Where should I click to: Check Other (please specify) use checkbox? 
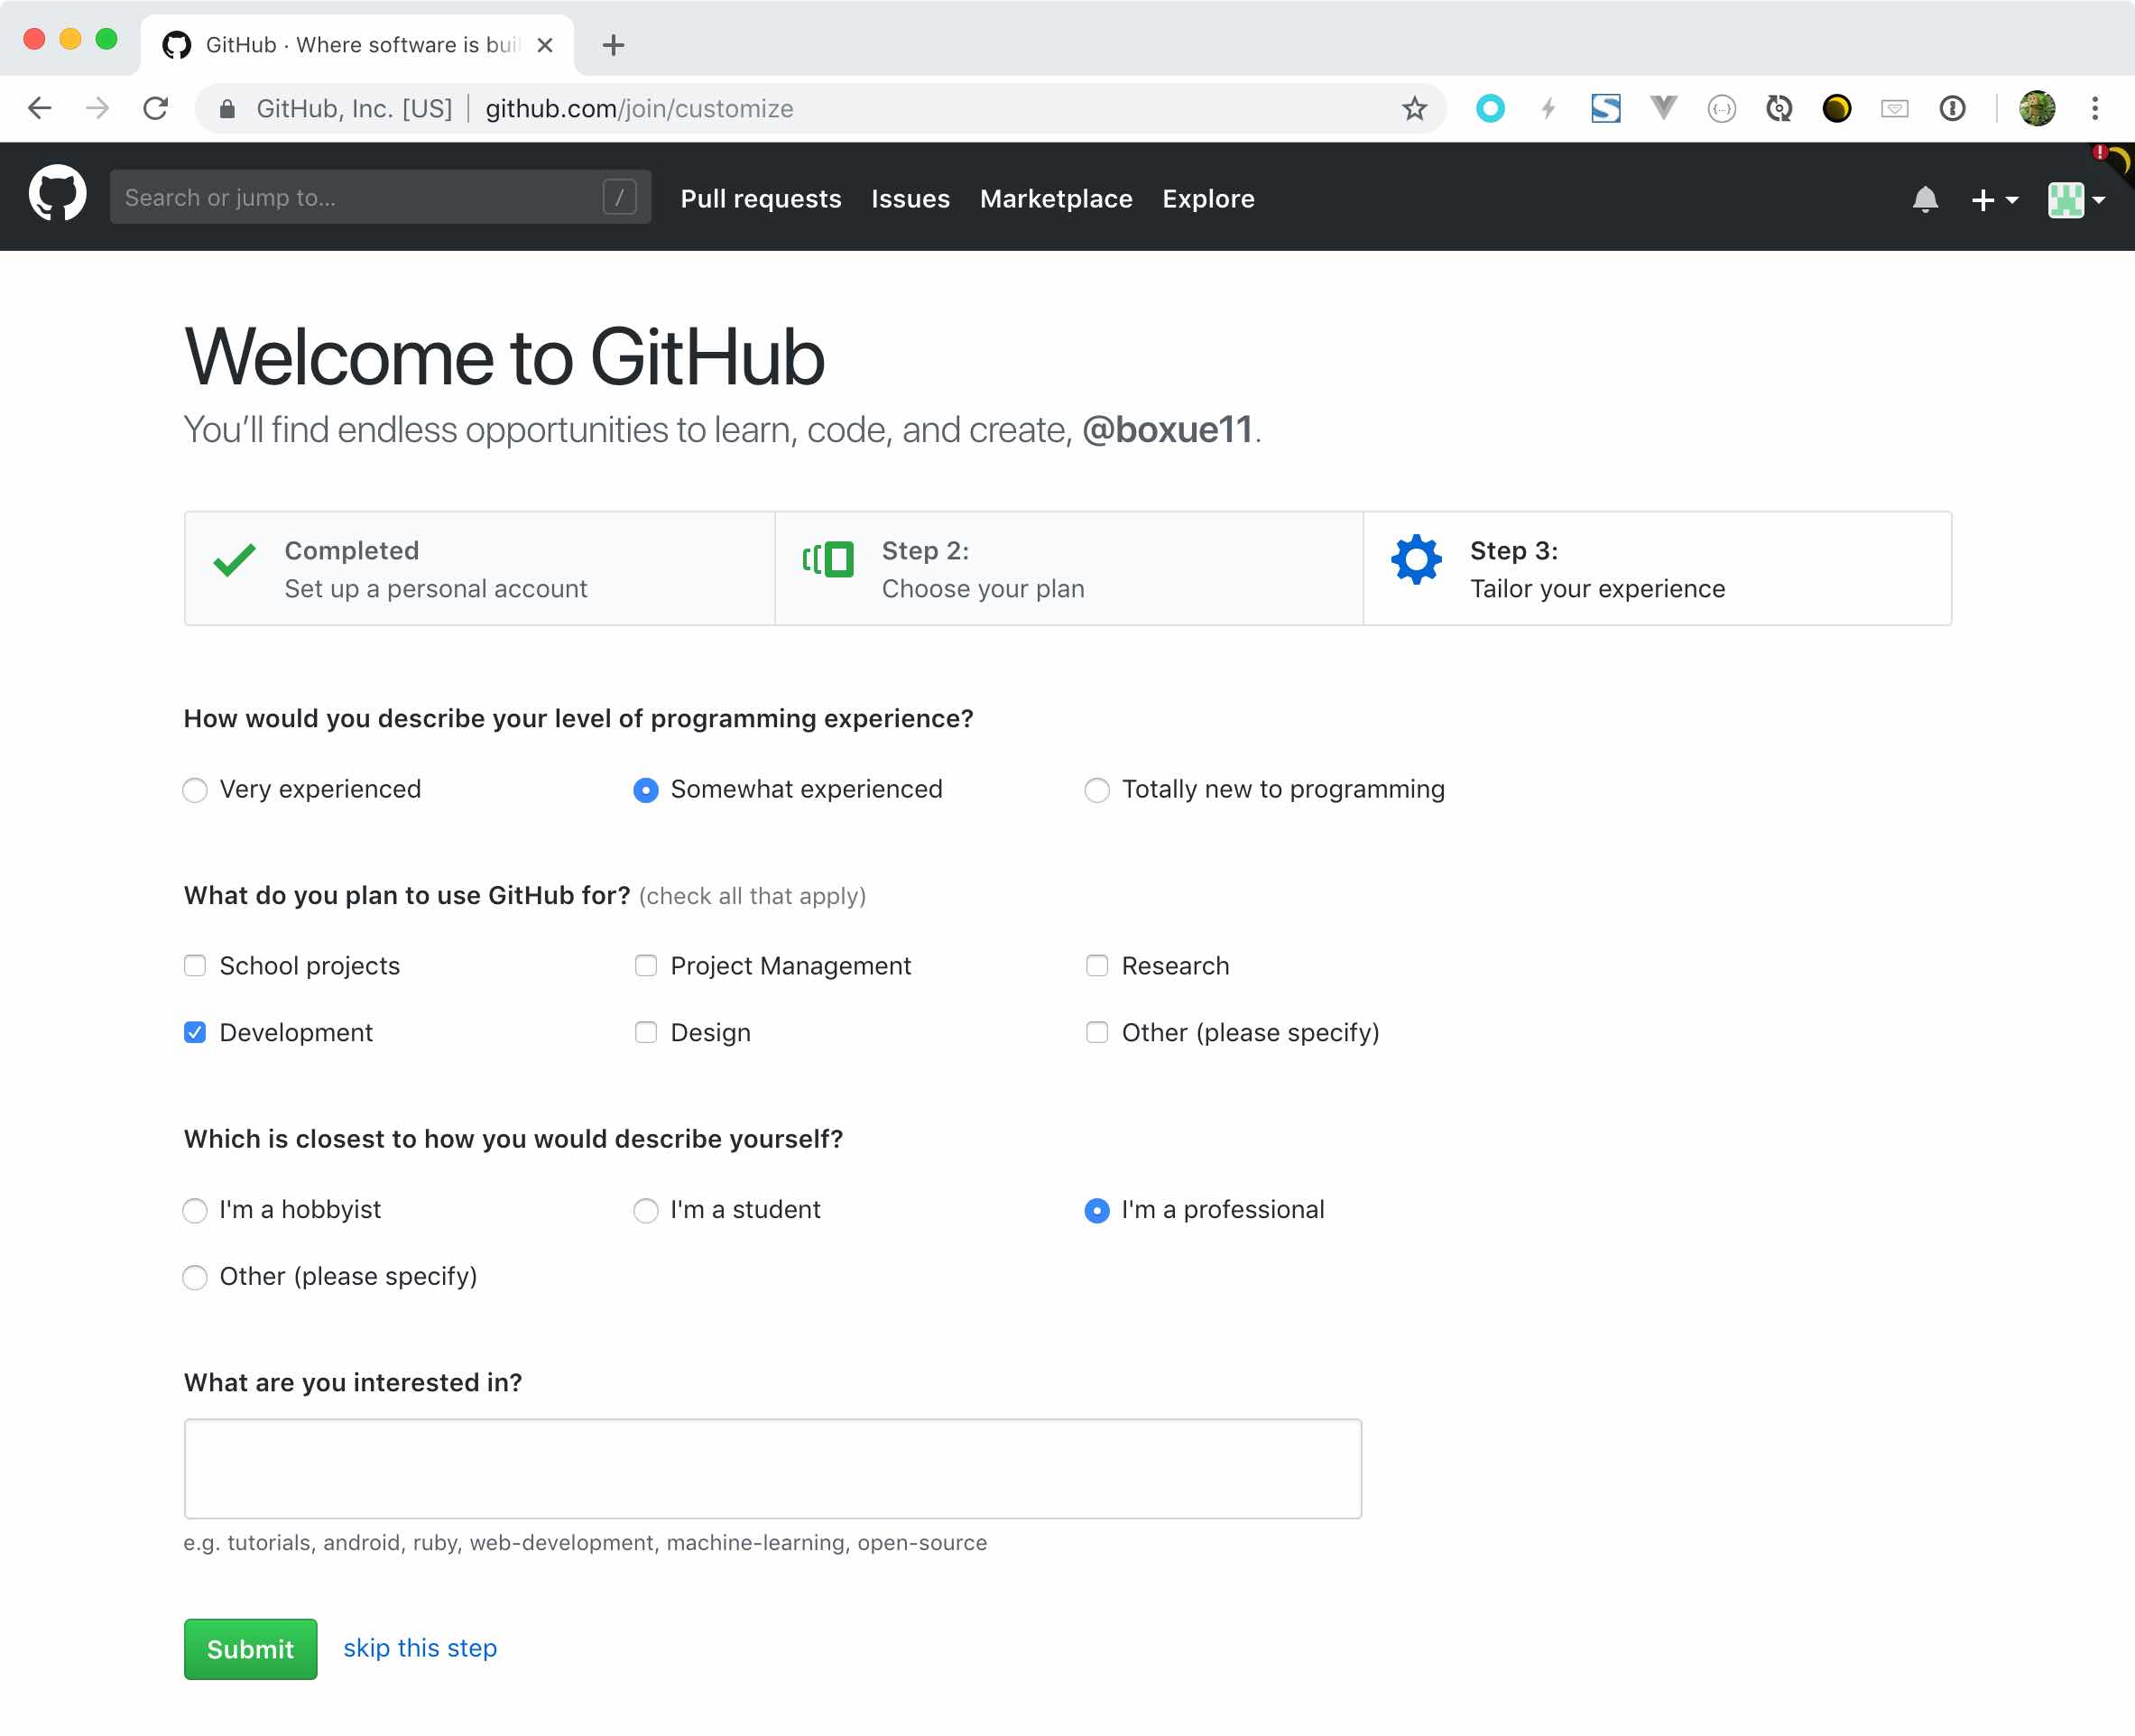pos(1097,1032)
